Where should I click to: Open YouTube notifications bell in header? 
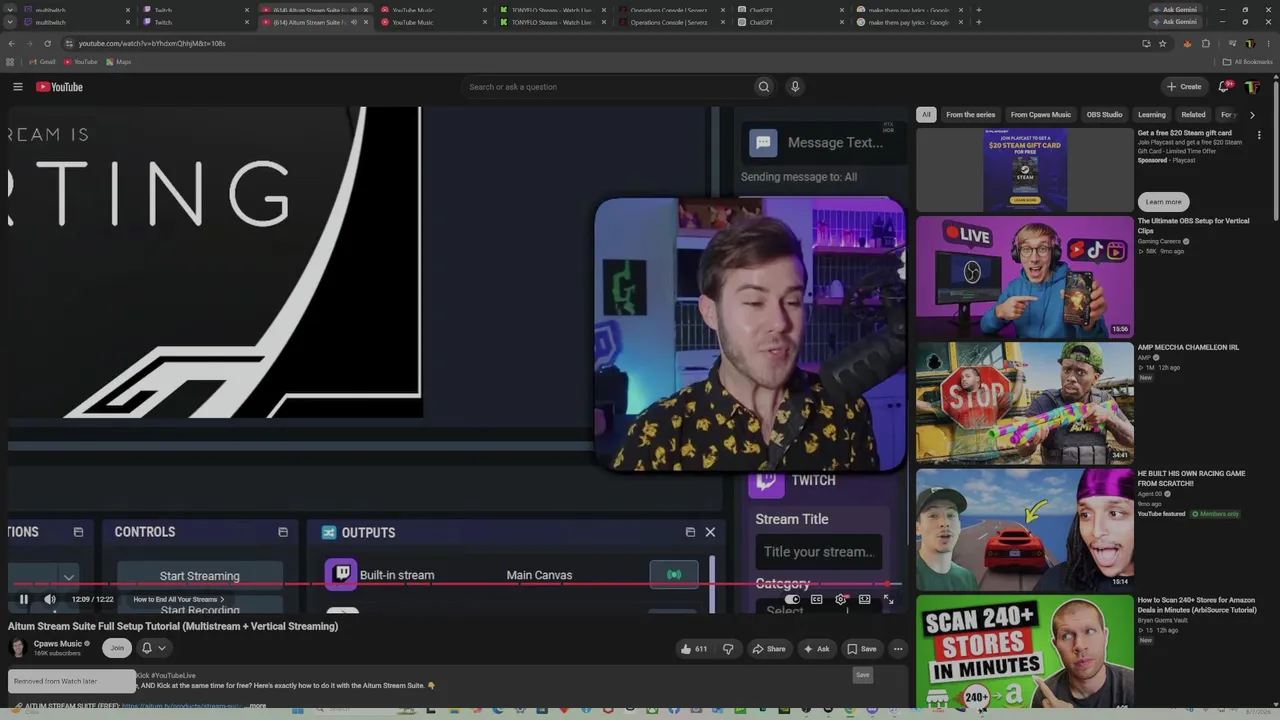click(x=1224, y=87)
